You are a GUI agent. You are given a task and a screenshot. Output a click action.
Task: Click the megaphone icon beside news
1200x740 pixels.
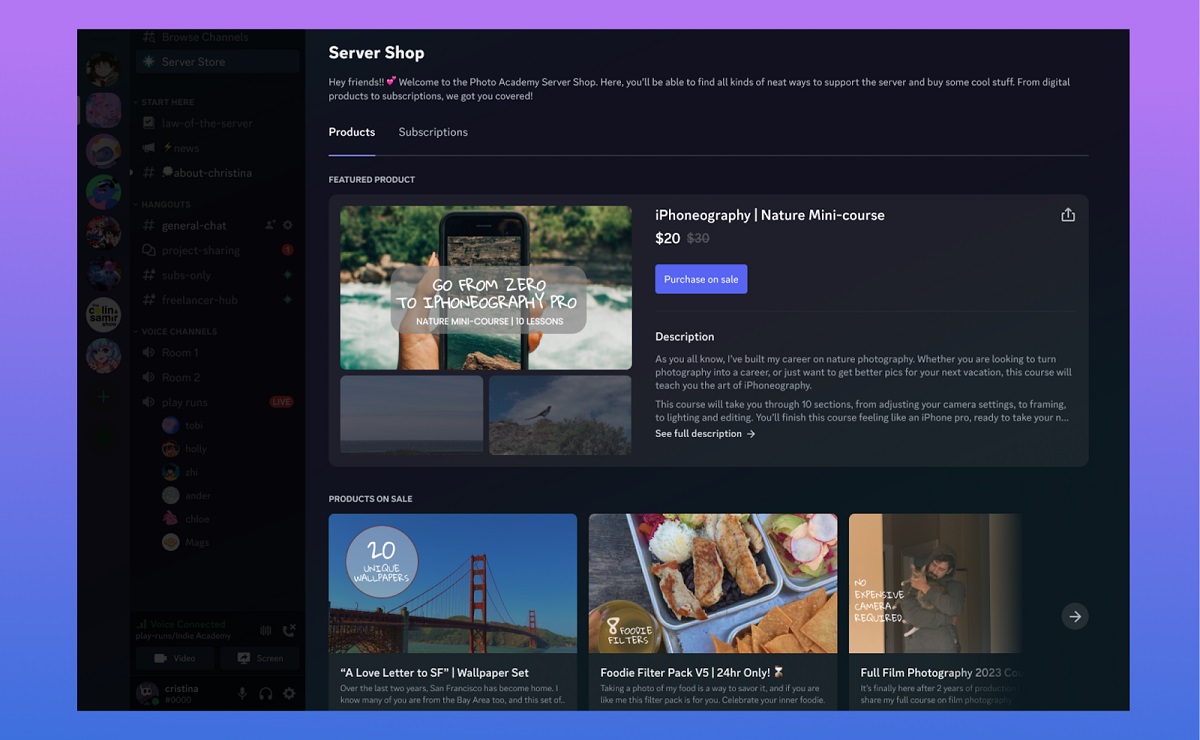pyautogui.click(x=149, y=148)
